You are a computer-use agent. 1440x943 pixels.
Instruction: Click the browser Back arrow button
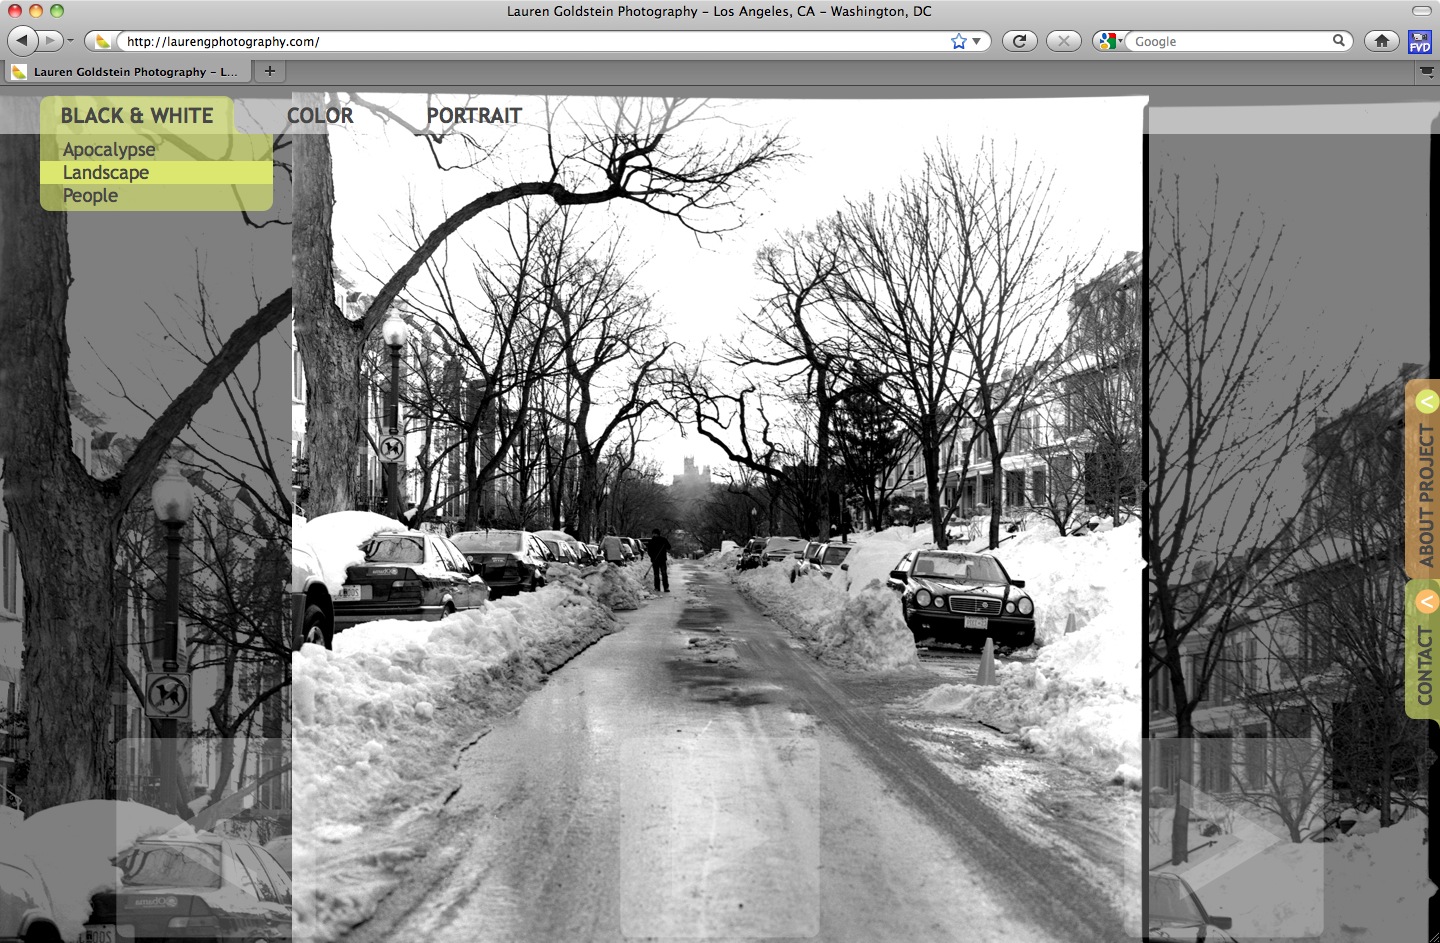[22, 41]
